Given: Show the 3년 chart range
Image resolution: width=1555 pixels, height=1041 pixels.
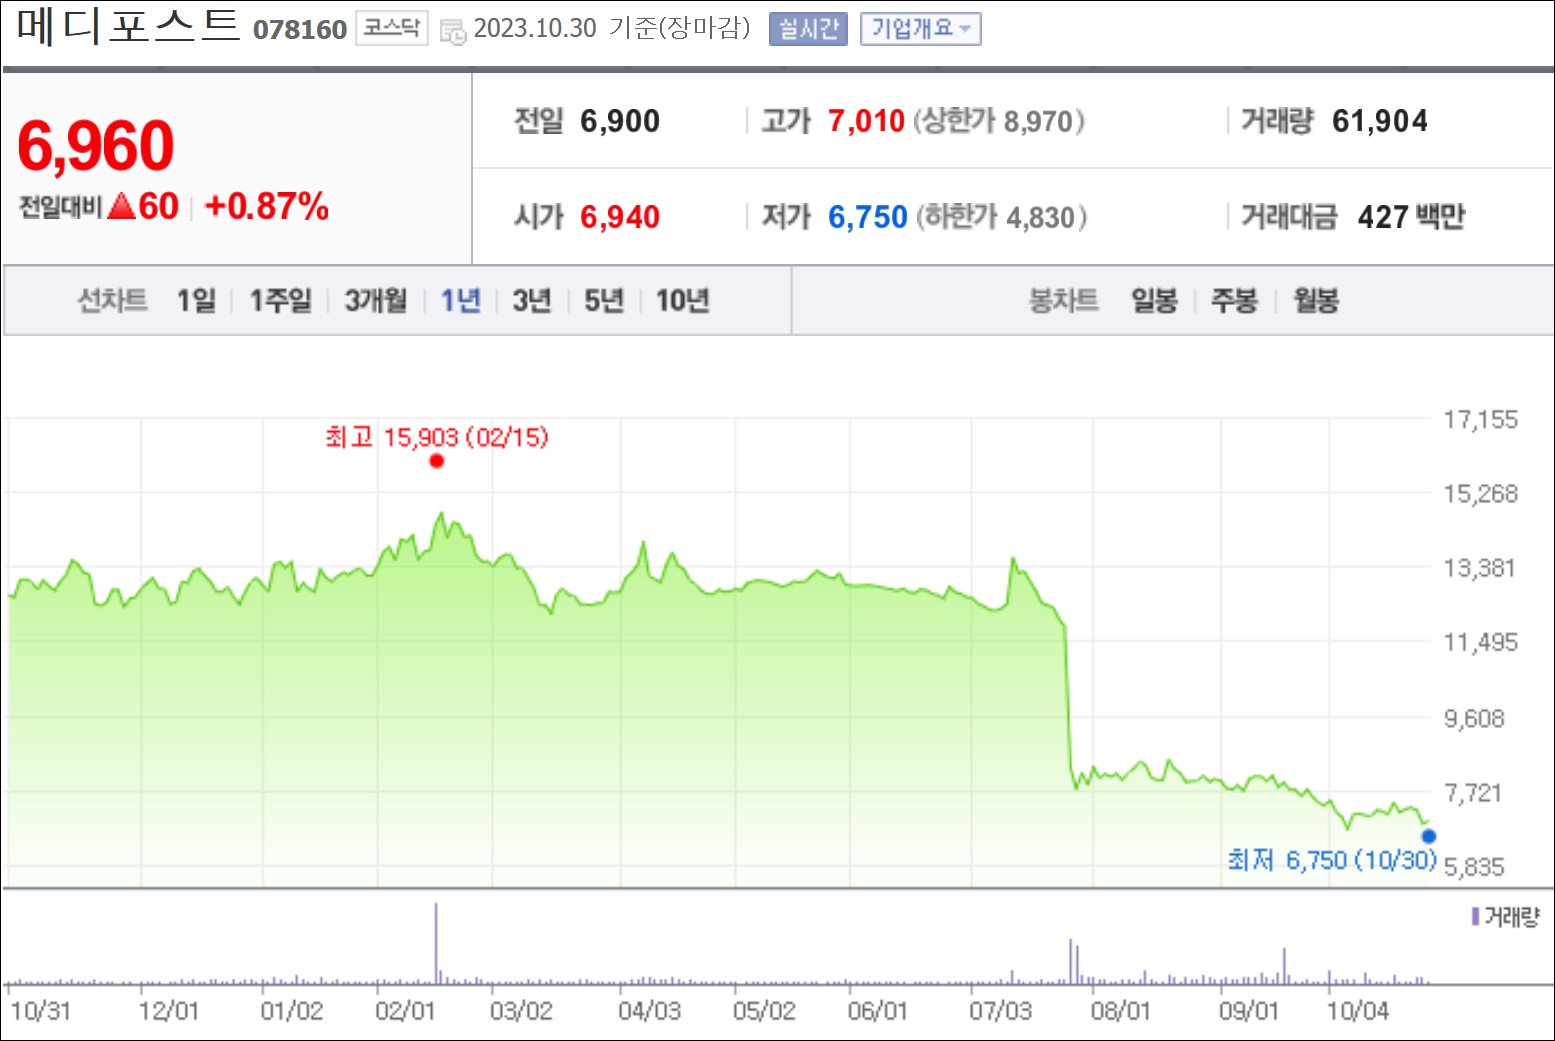Looking at the screenshot, I should [532, 300].
